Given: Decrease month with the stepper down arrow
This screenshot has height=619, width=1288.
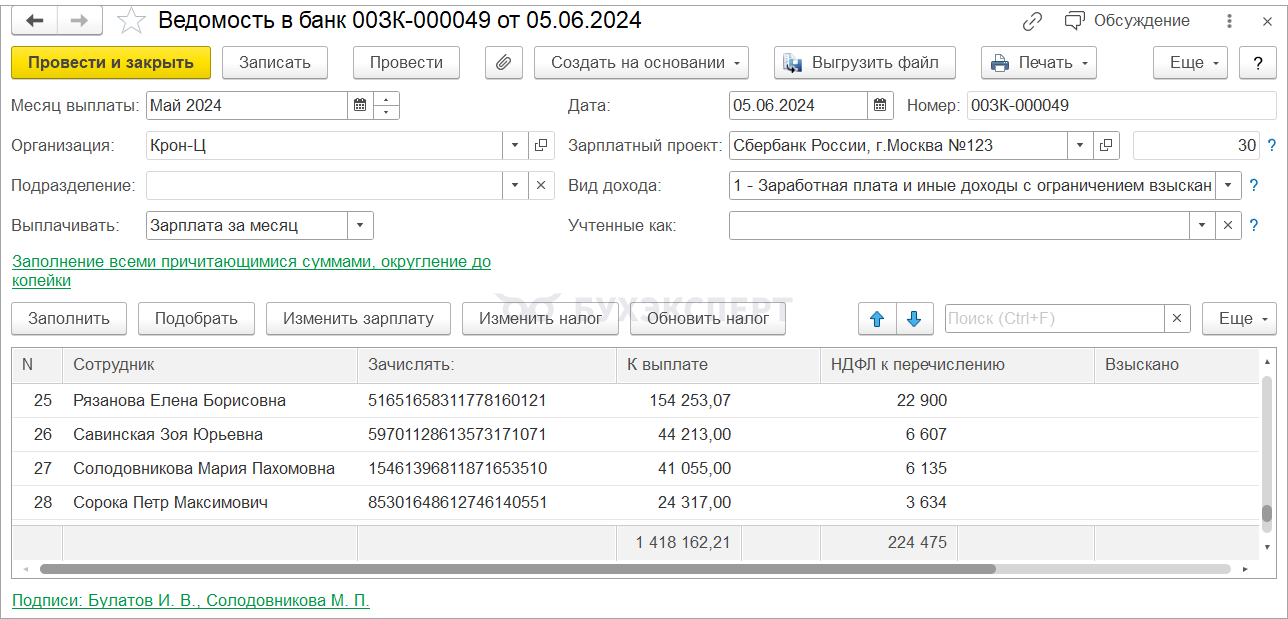Looking at the screenshot, I should [x=386, y=112].
